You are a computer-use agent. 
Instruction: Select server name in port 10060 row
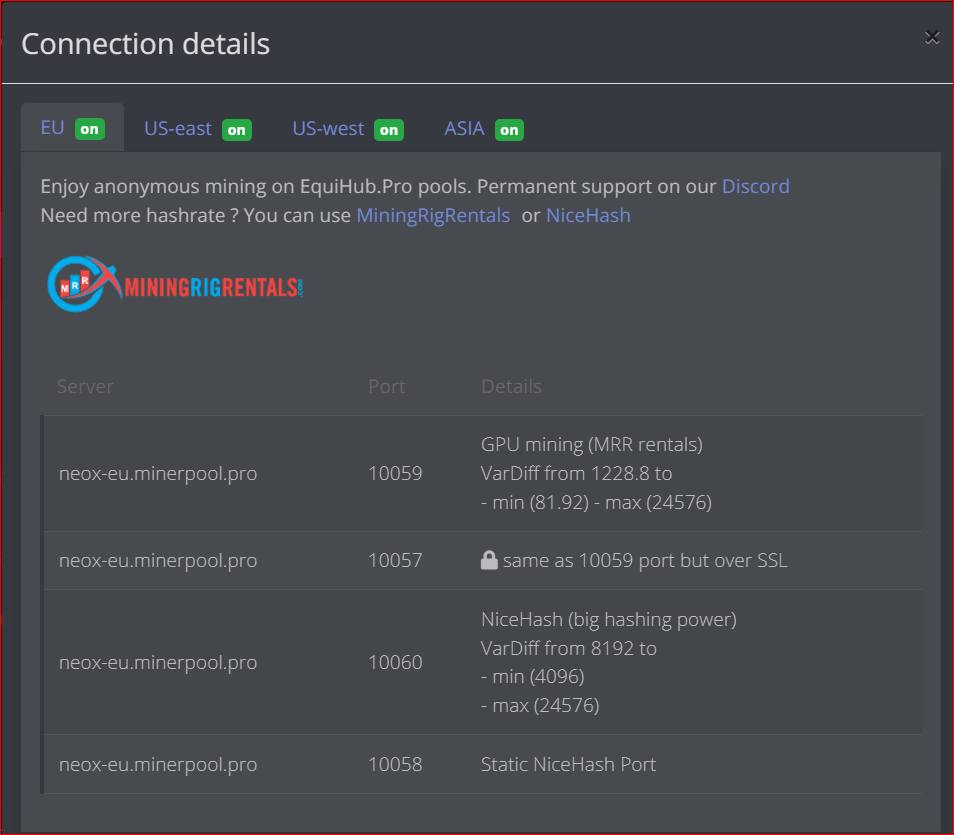pyautogui.click(x=158, y=662)
